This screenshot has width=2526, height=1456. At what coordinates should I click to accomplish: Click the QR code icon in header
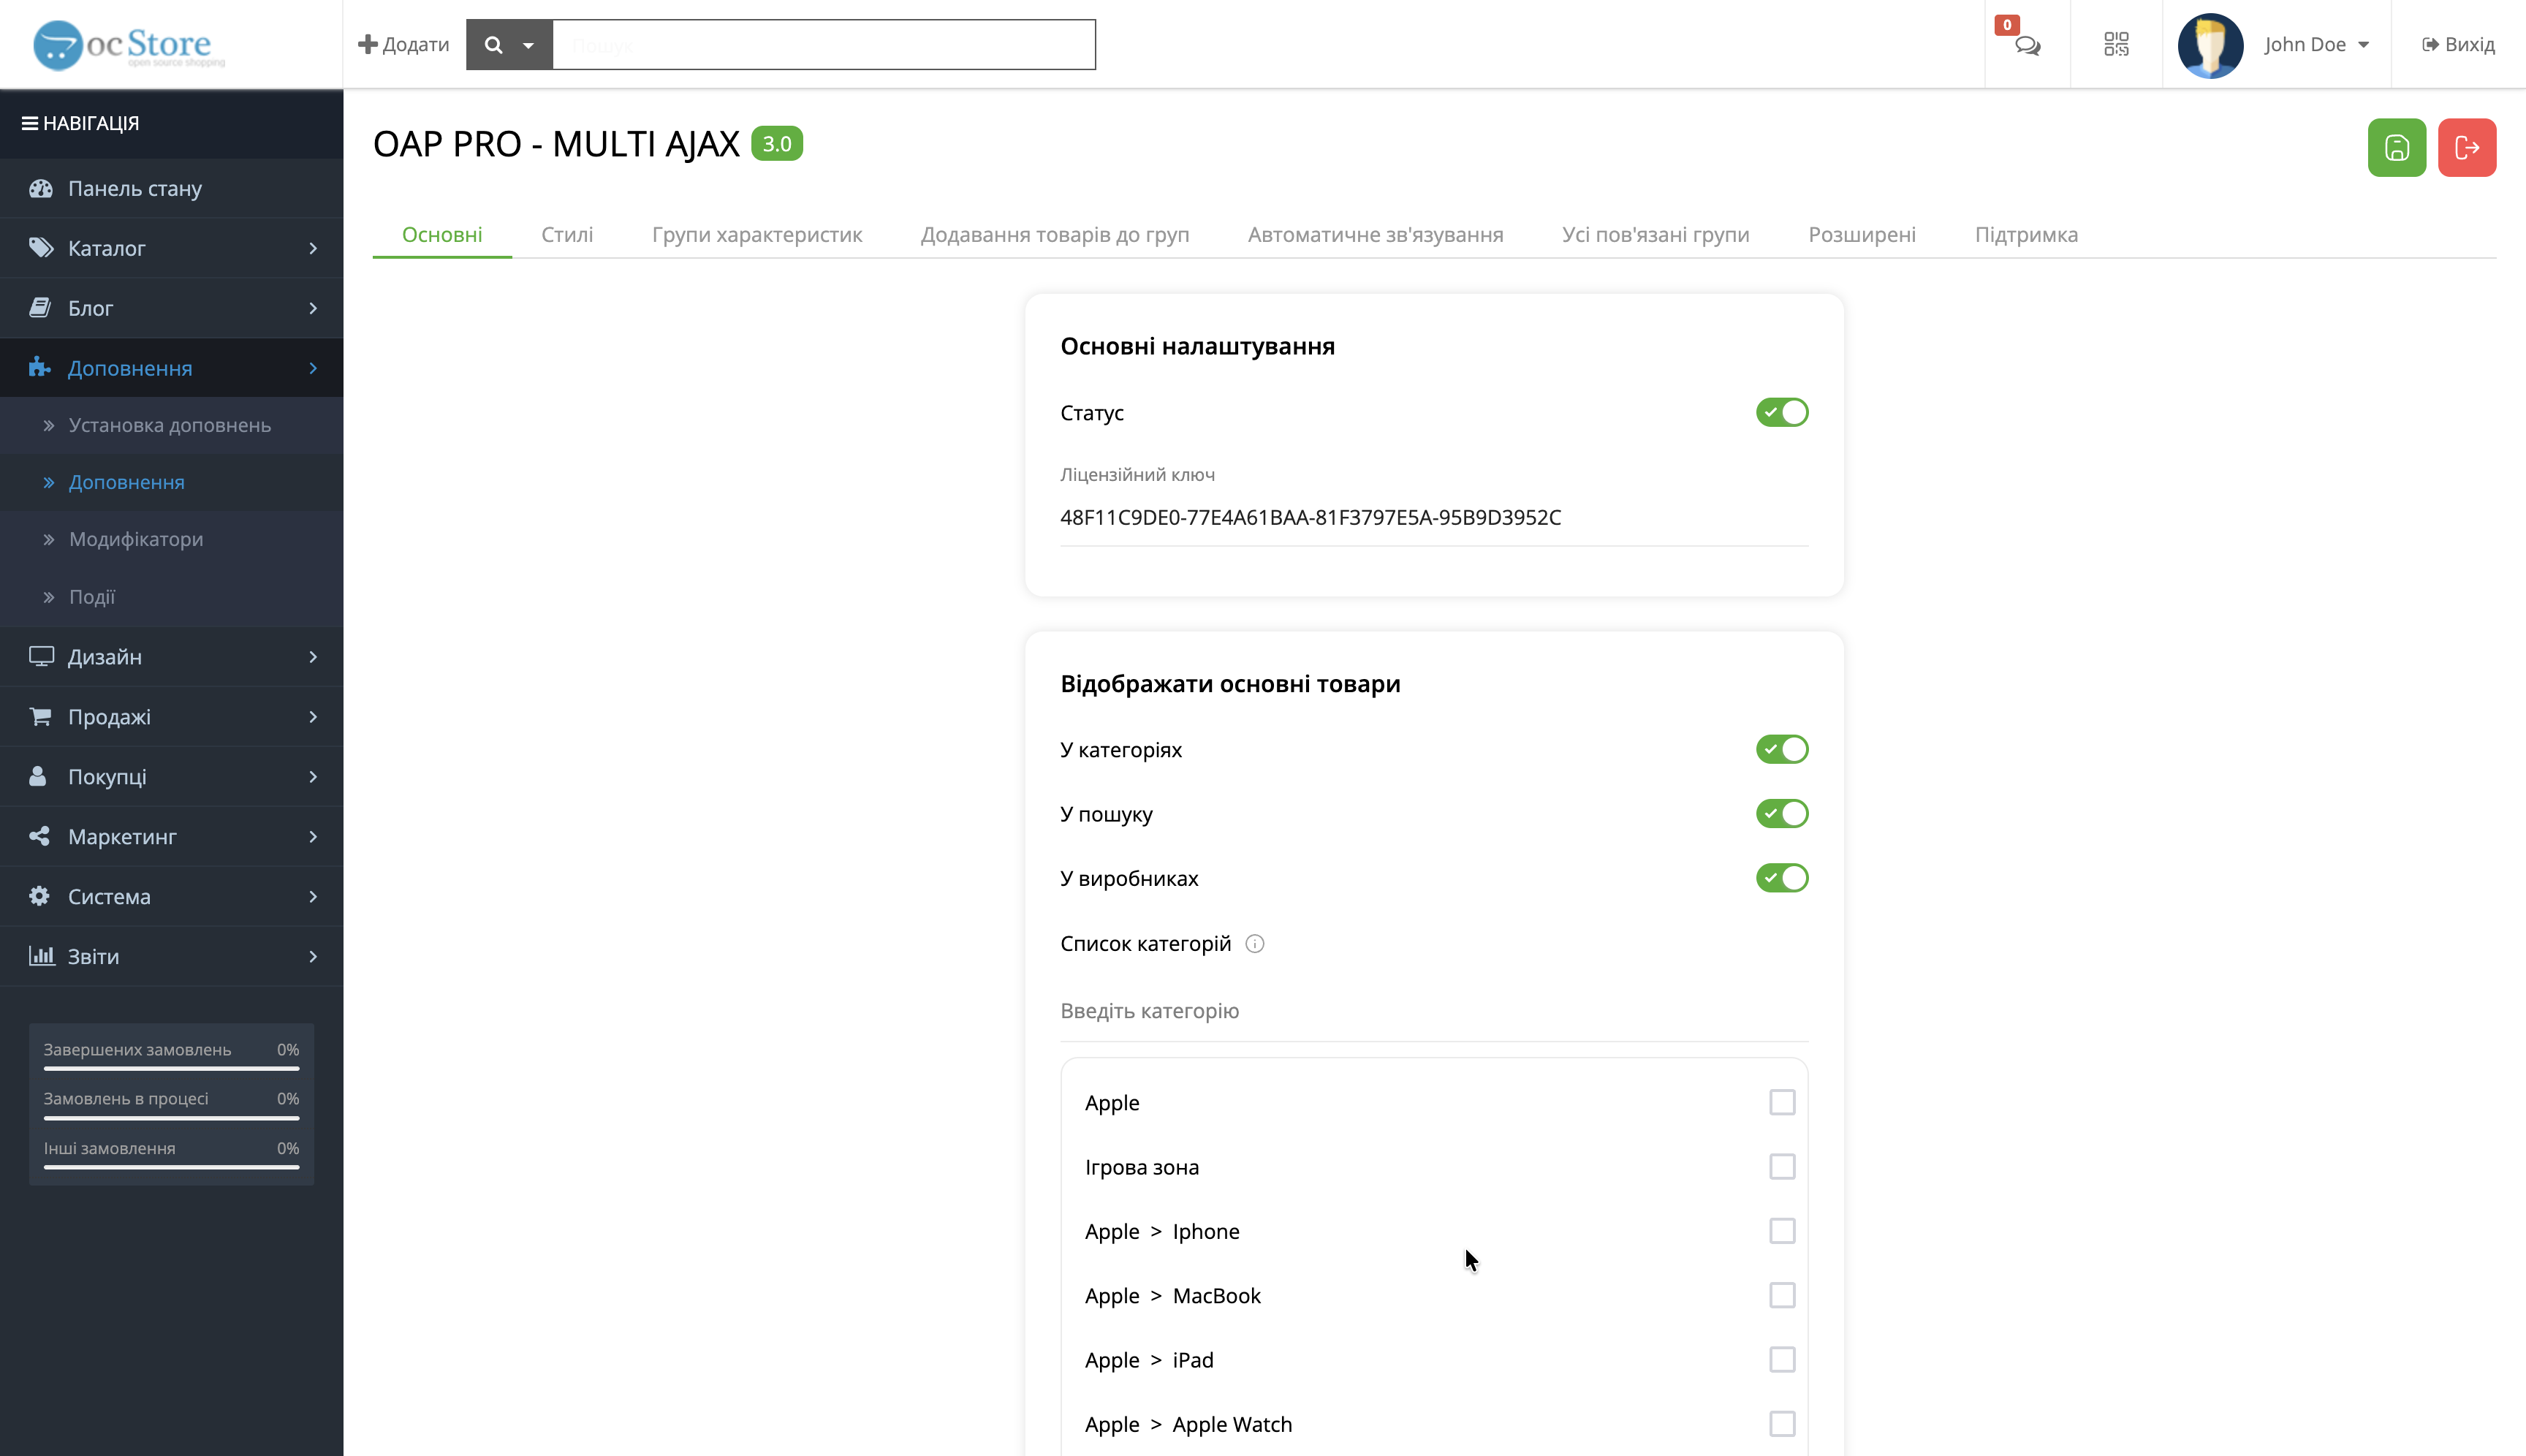(x=2115, y=44)
